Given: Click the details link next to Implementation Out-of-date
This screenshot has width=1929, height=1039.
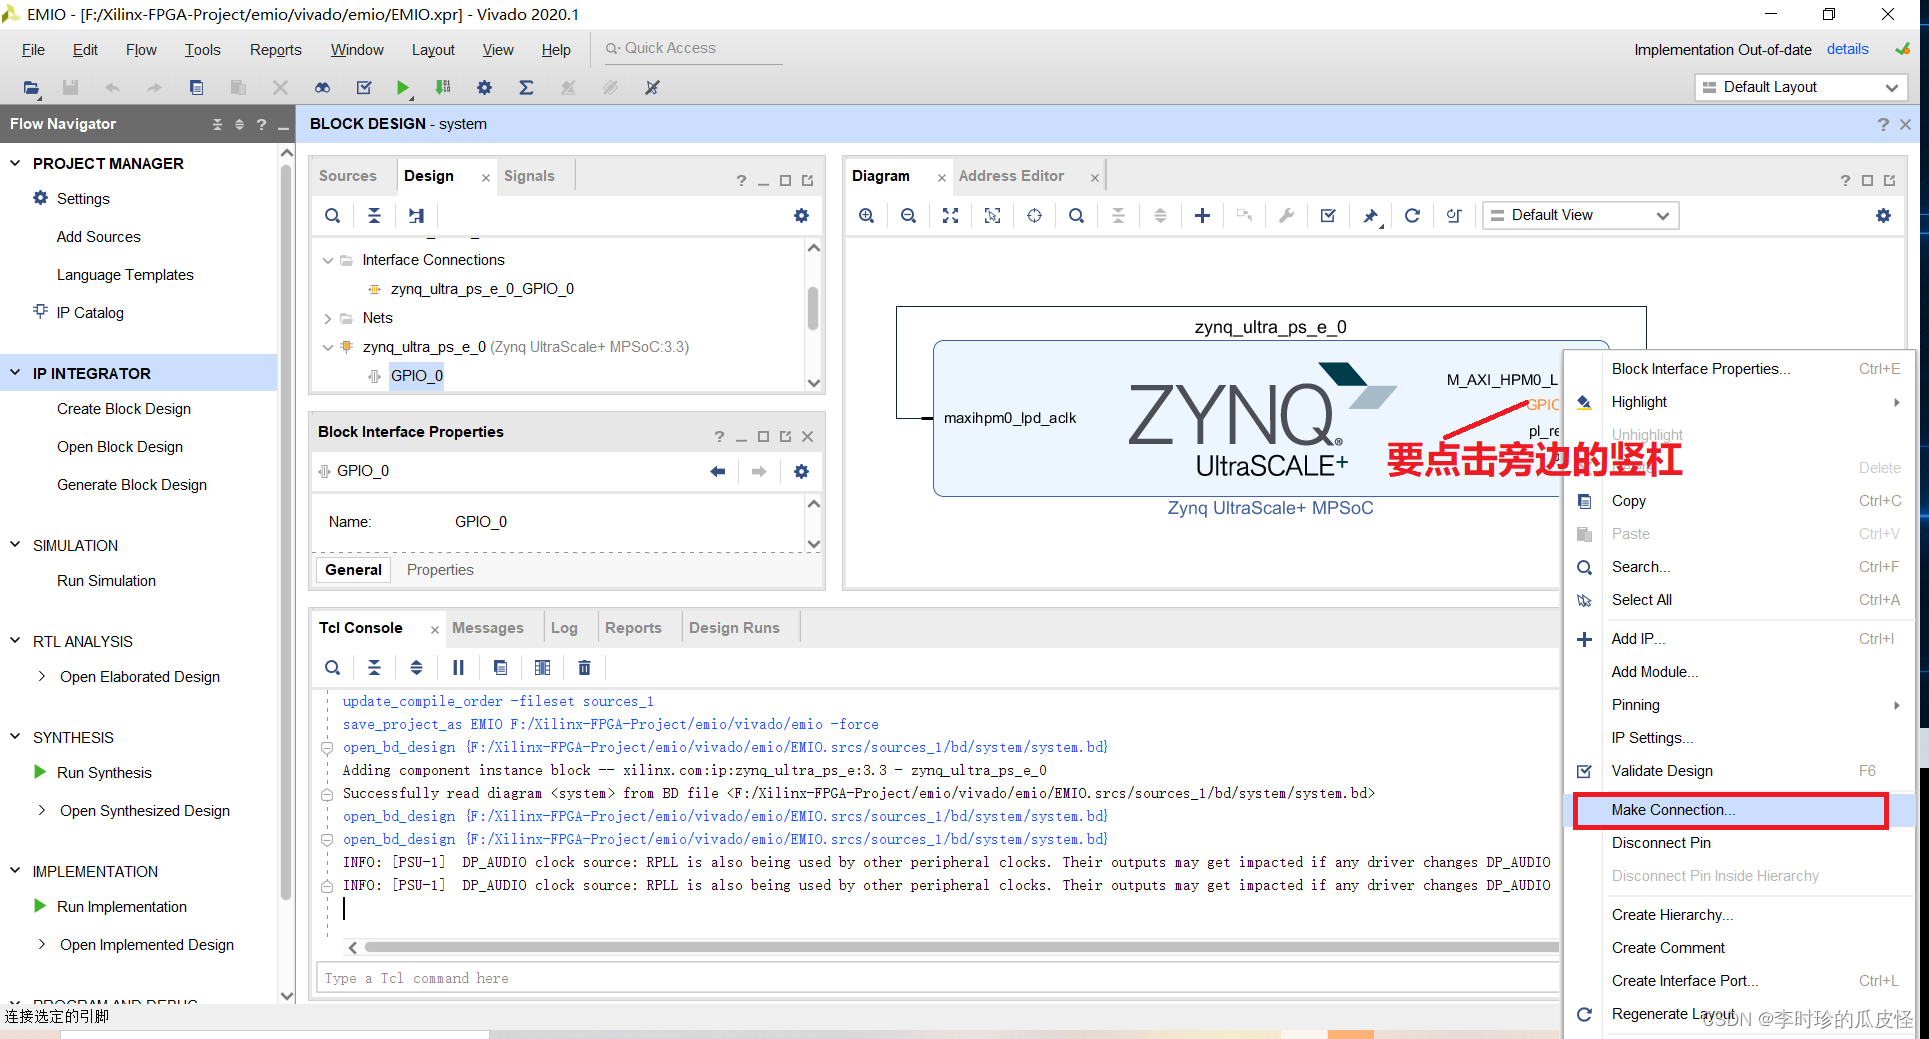Looking at the screenshot, I should 1847,48.
